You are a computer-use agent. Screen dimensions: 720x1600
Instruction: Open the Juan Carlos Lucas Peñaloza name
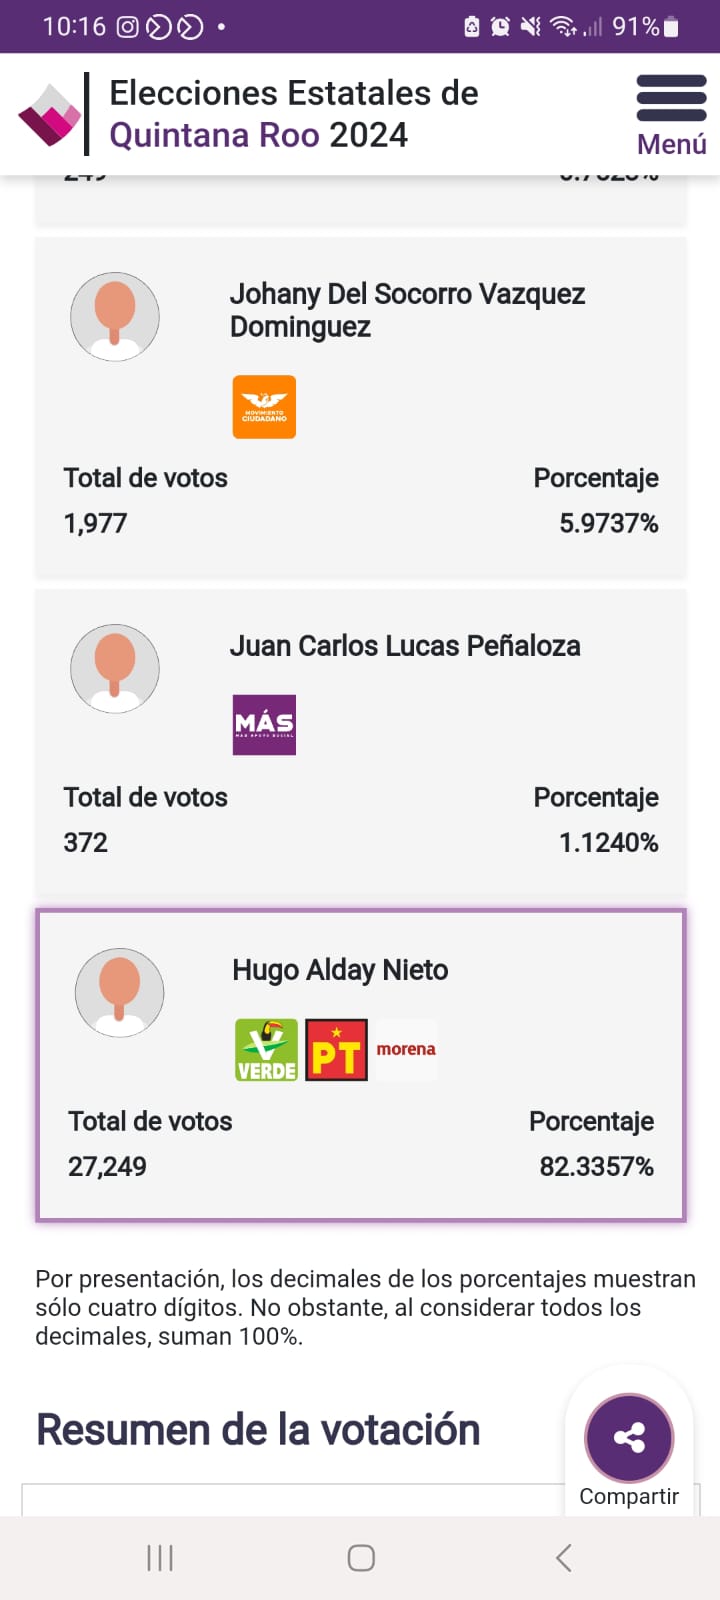[405, 646]
